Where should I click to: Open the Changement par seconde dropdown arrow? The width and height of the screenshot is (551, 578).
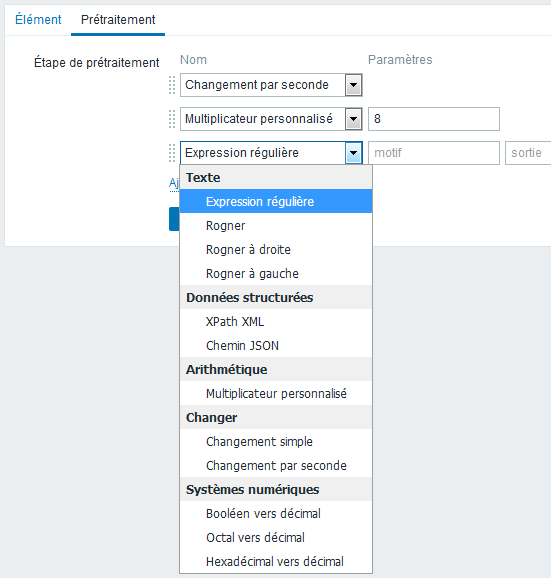353,85
